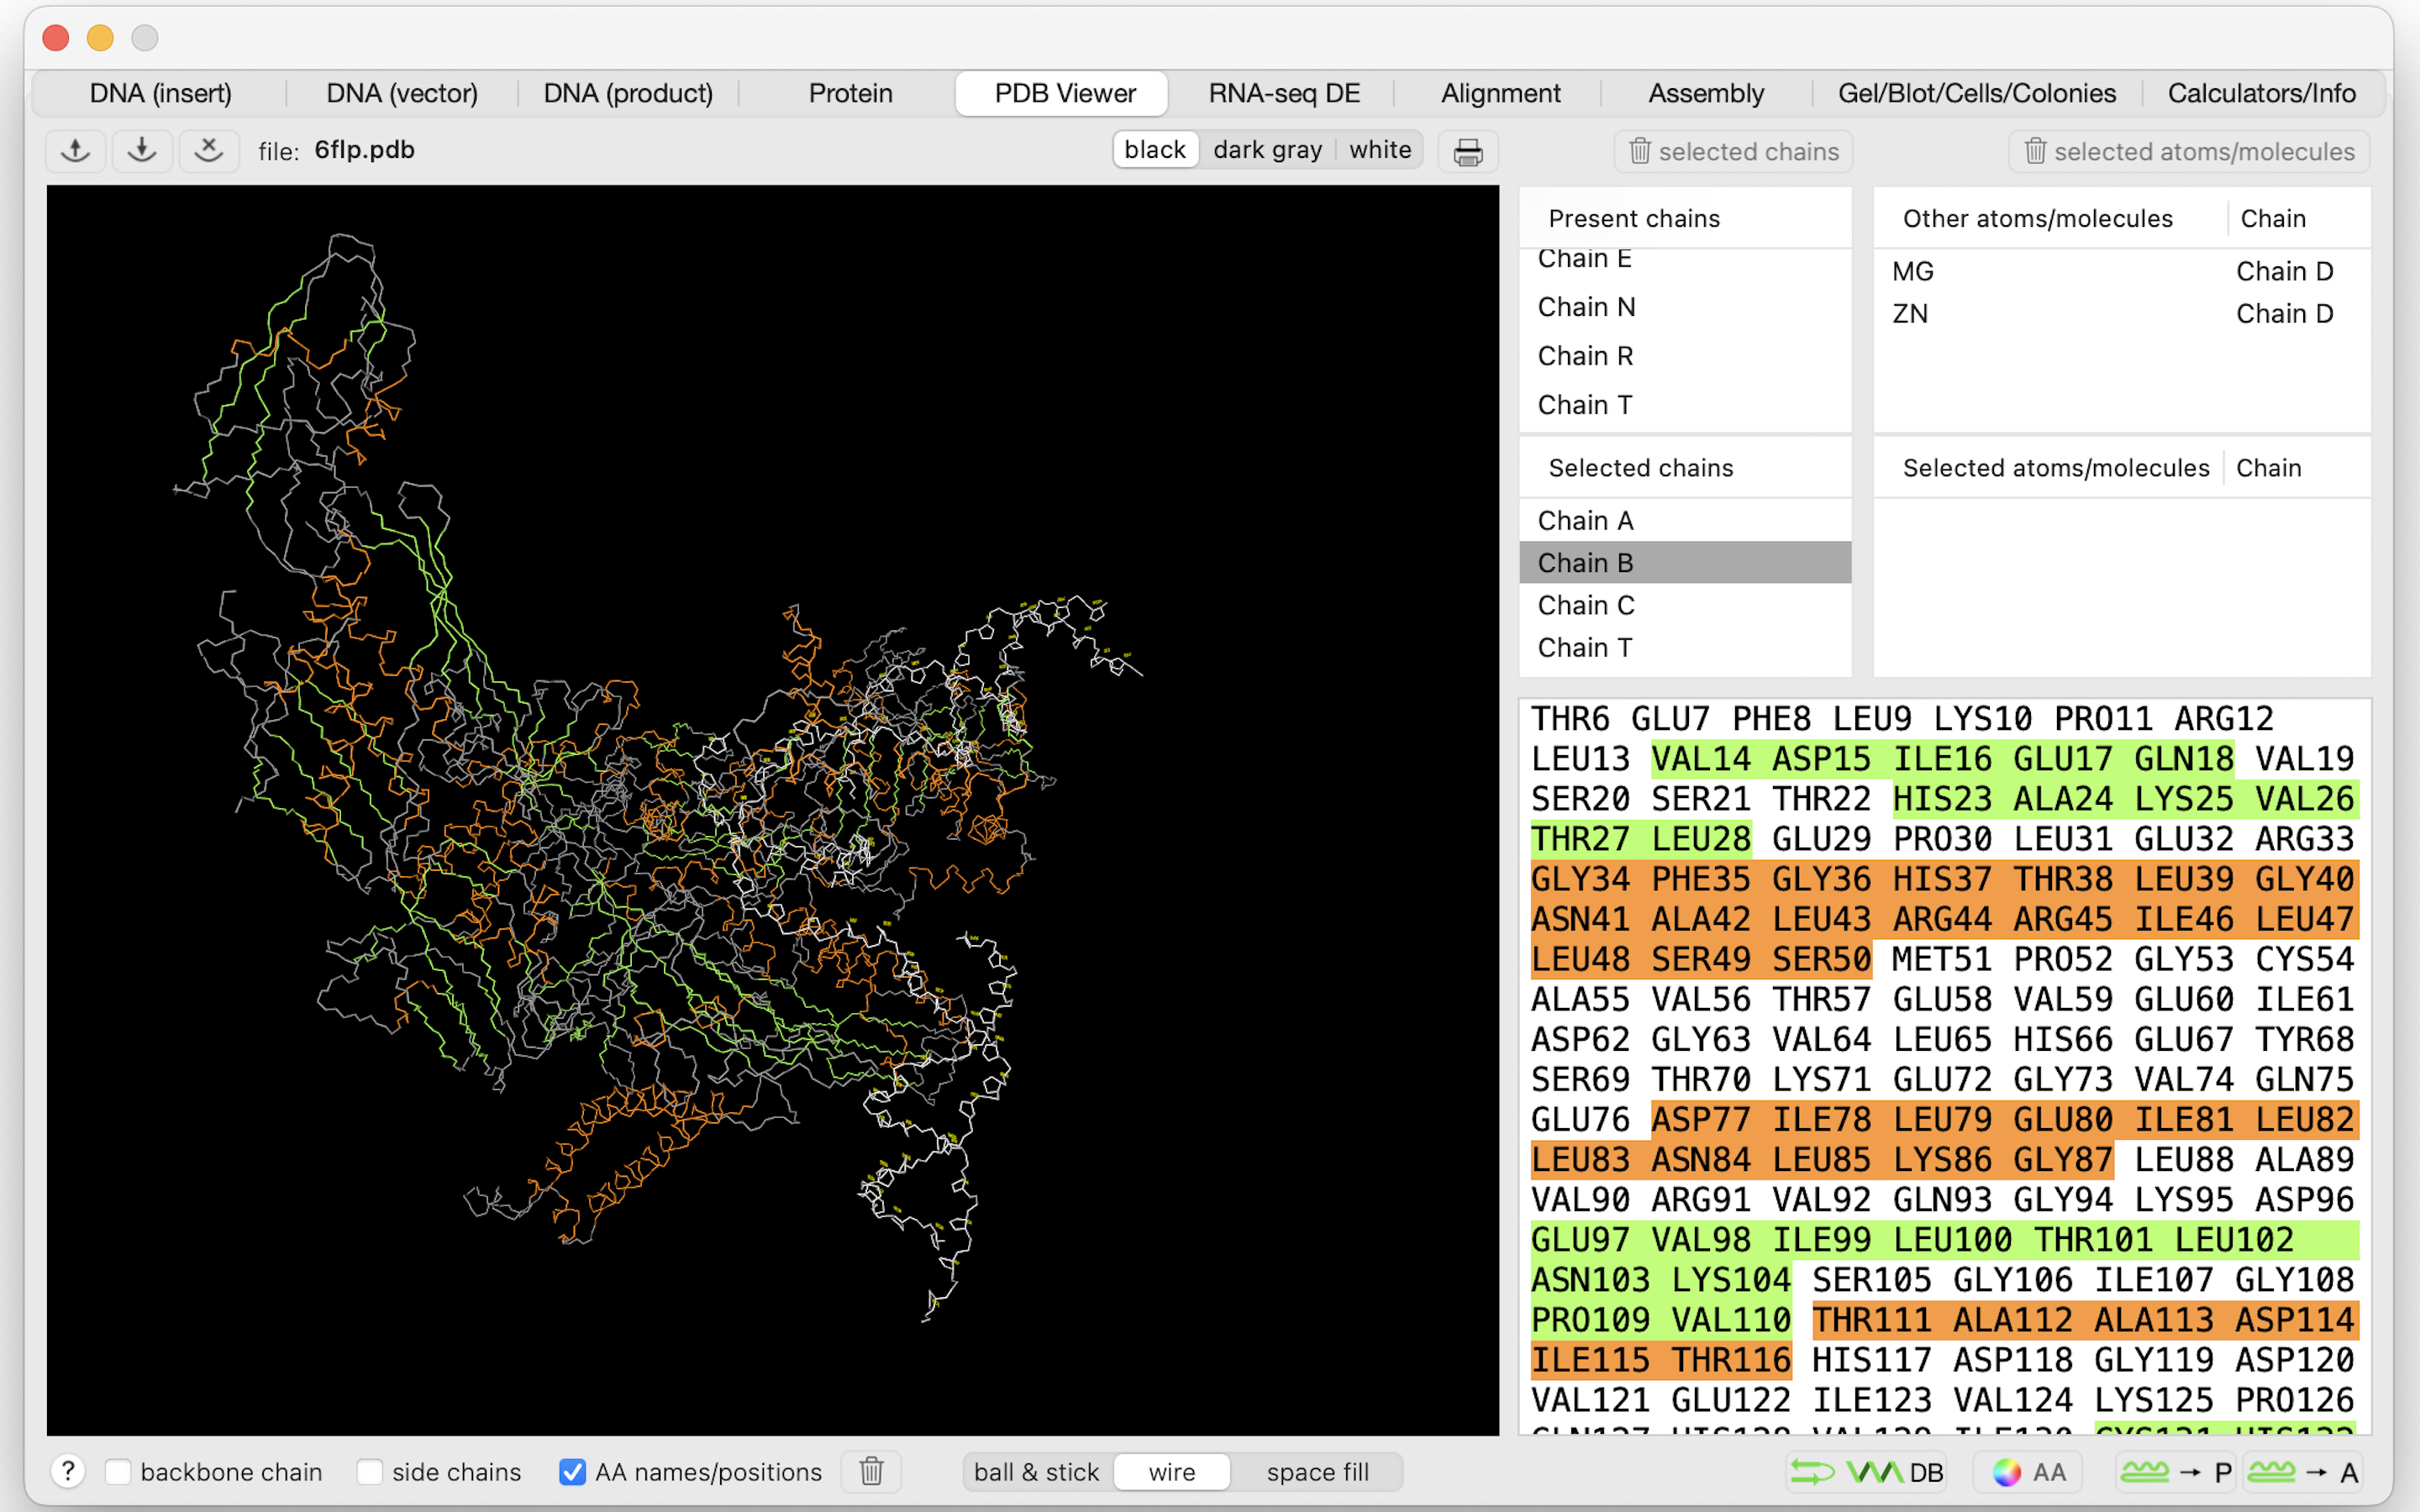2420x1512 pixels.
Task: Click residue MET51 in sequence panel
Action: coord(1942,959)
